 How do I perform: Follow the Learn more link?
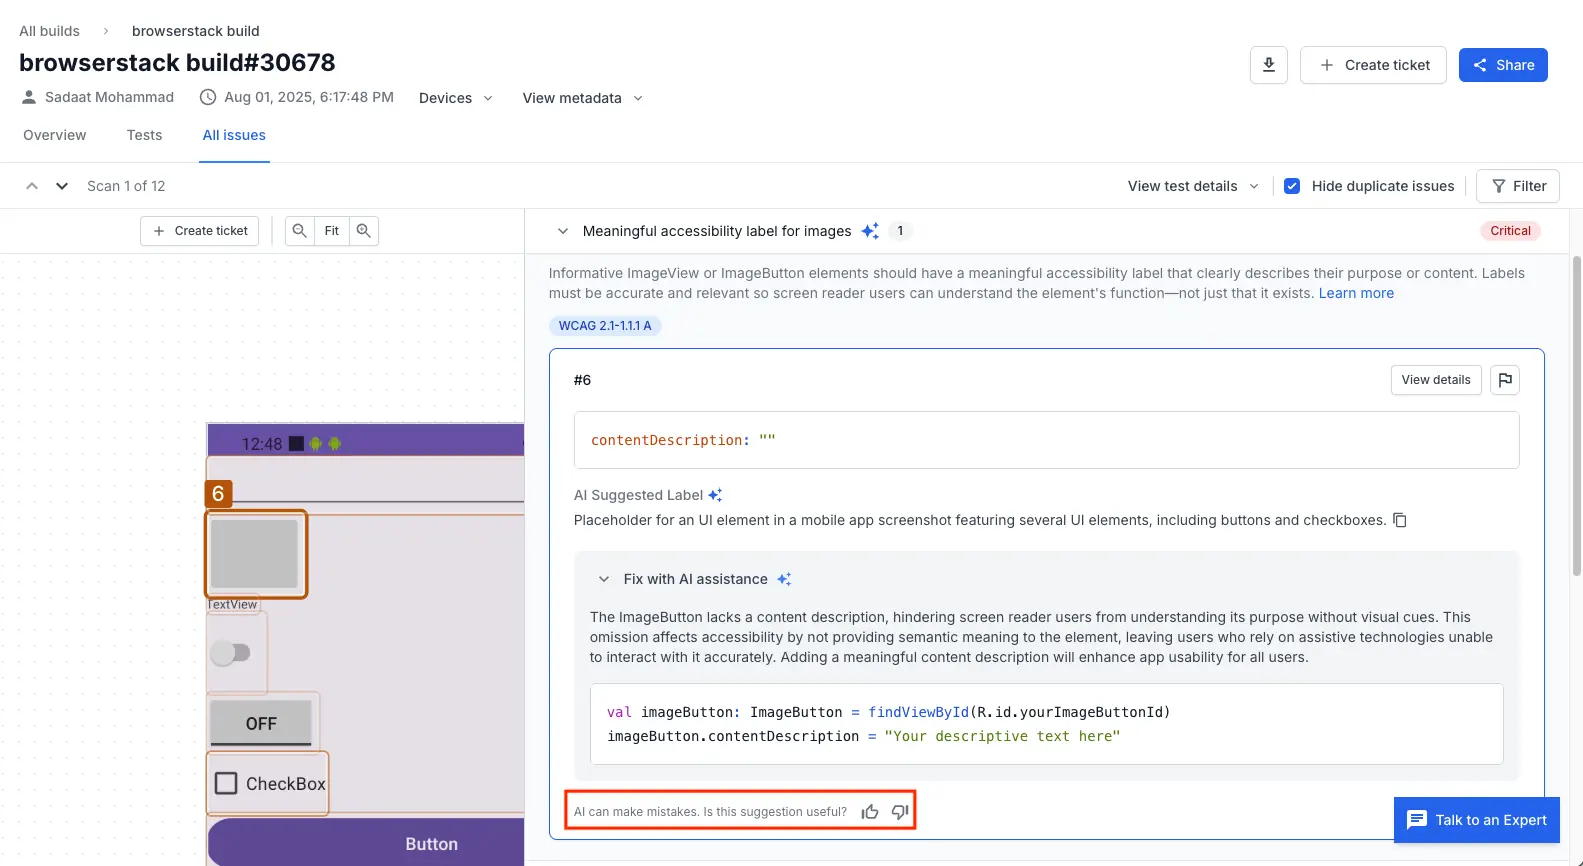(x=1356, y=293)
